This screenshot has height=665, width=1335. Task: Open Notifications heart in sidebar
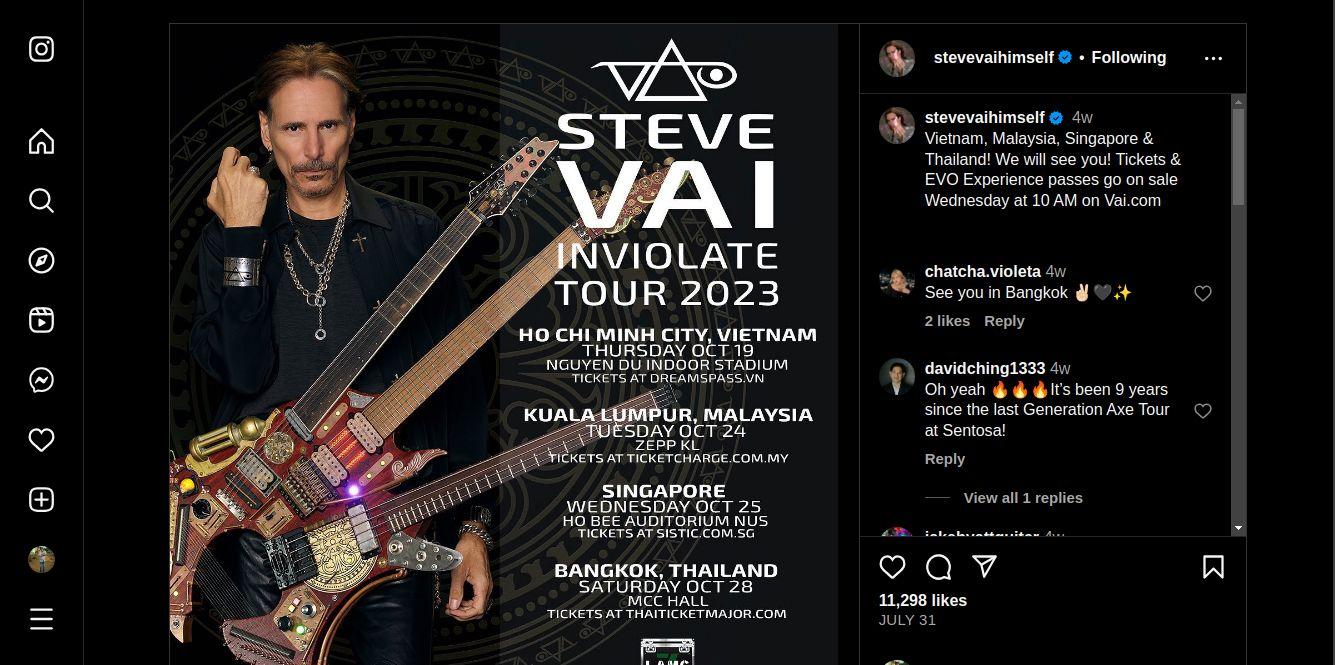(41, 440)
